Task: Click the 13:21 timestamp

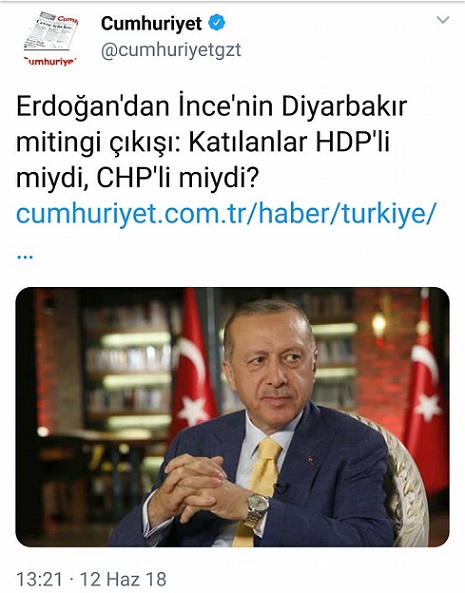Action: click(39, 579)
